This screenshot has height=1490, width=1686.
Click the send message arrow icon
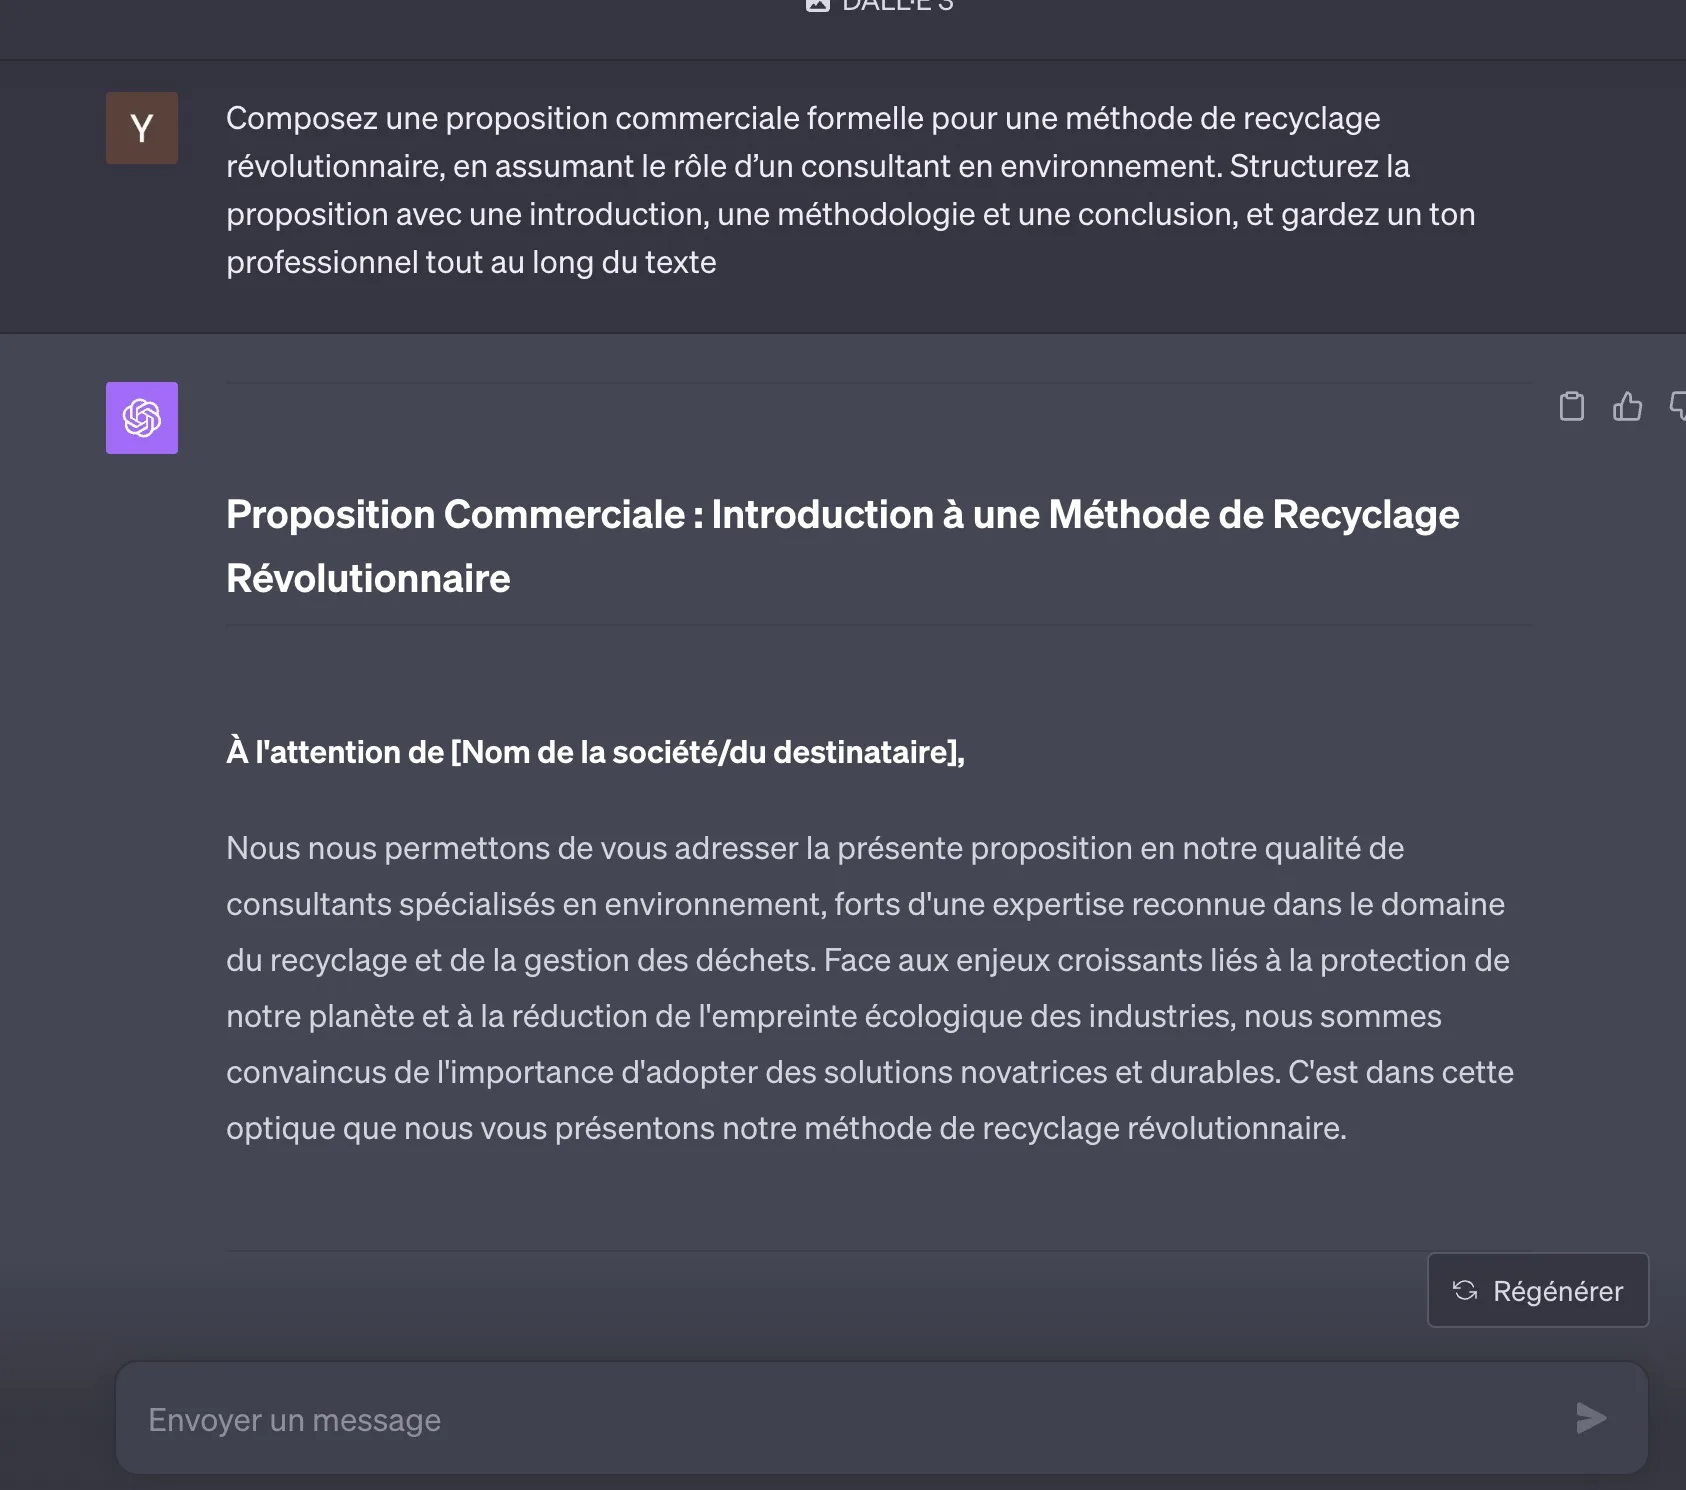[x=1590, y=1418]
